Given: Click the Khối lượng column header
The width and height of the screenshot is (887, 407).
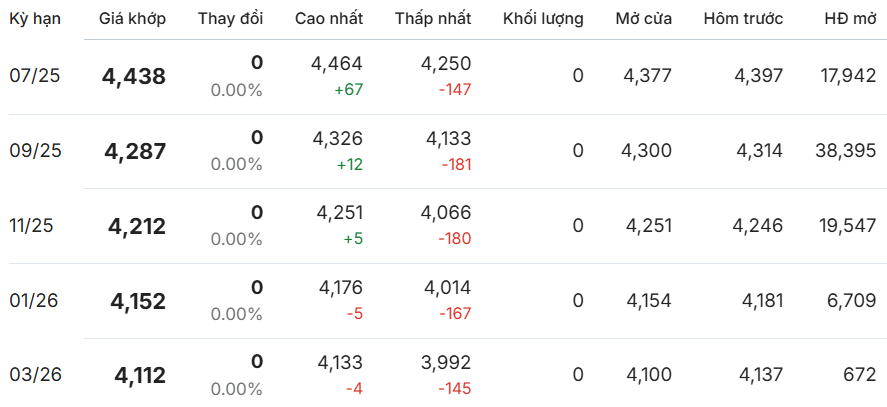Looking at the screenshot, I should (x=543, y=19).
